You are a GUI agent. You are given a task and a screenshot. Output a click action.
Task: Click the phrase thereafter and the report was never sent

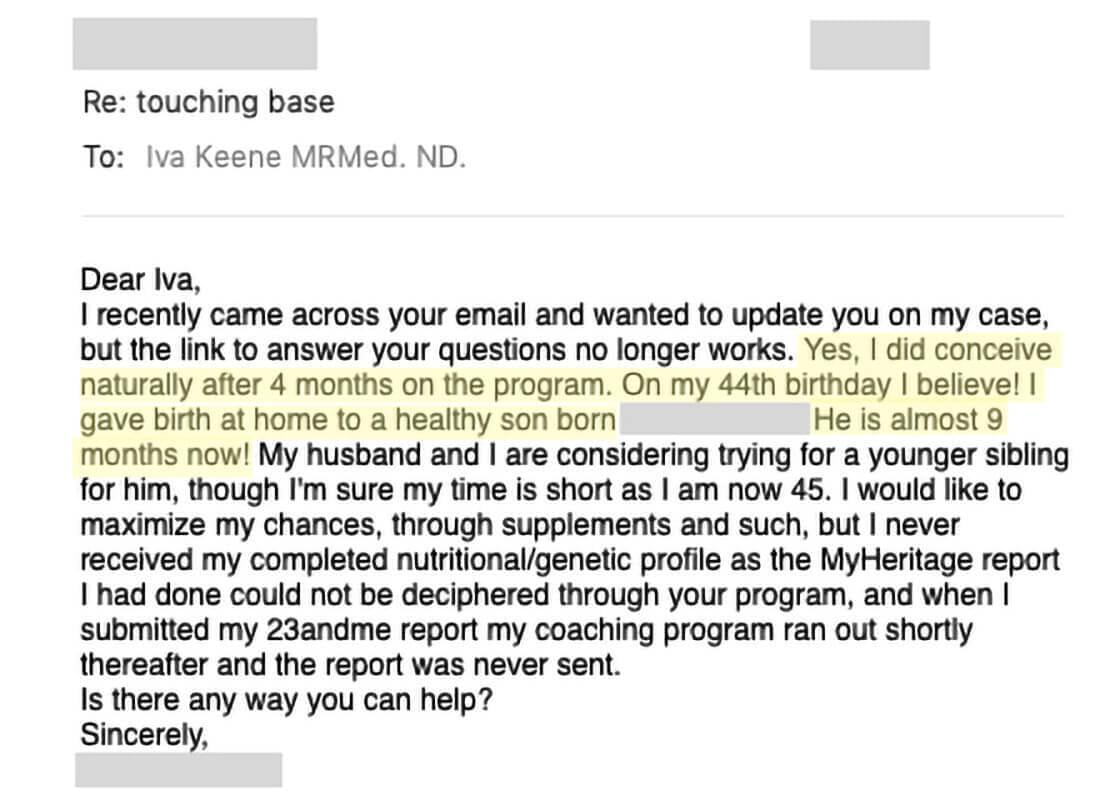tap(351, 665)
